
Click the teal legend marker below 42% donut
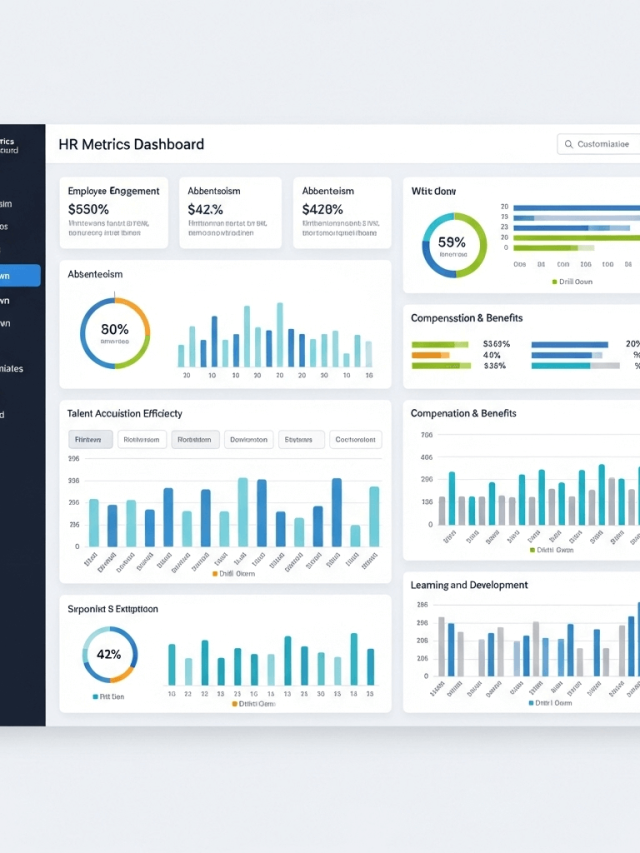[96, 696]
